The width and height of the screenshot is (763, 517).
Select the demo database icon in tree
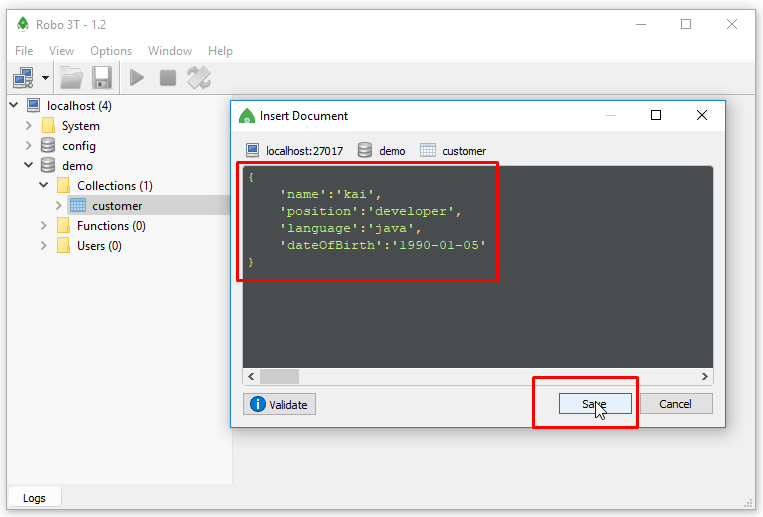[x=48, y=165]
